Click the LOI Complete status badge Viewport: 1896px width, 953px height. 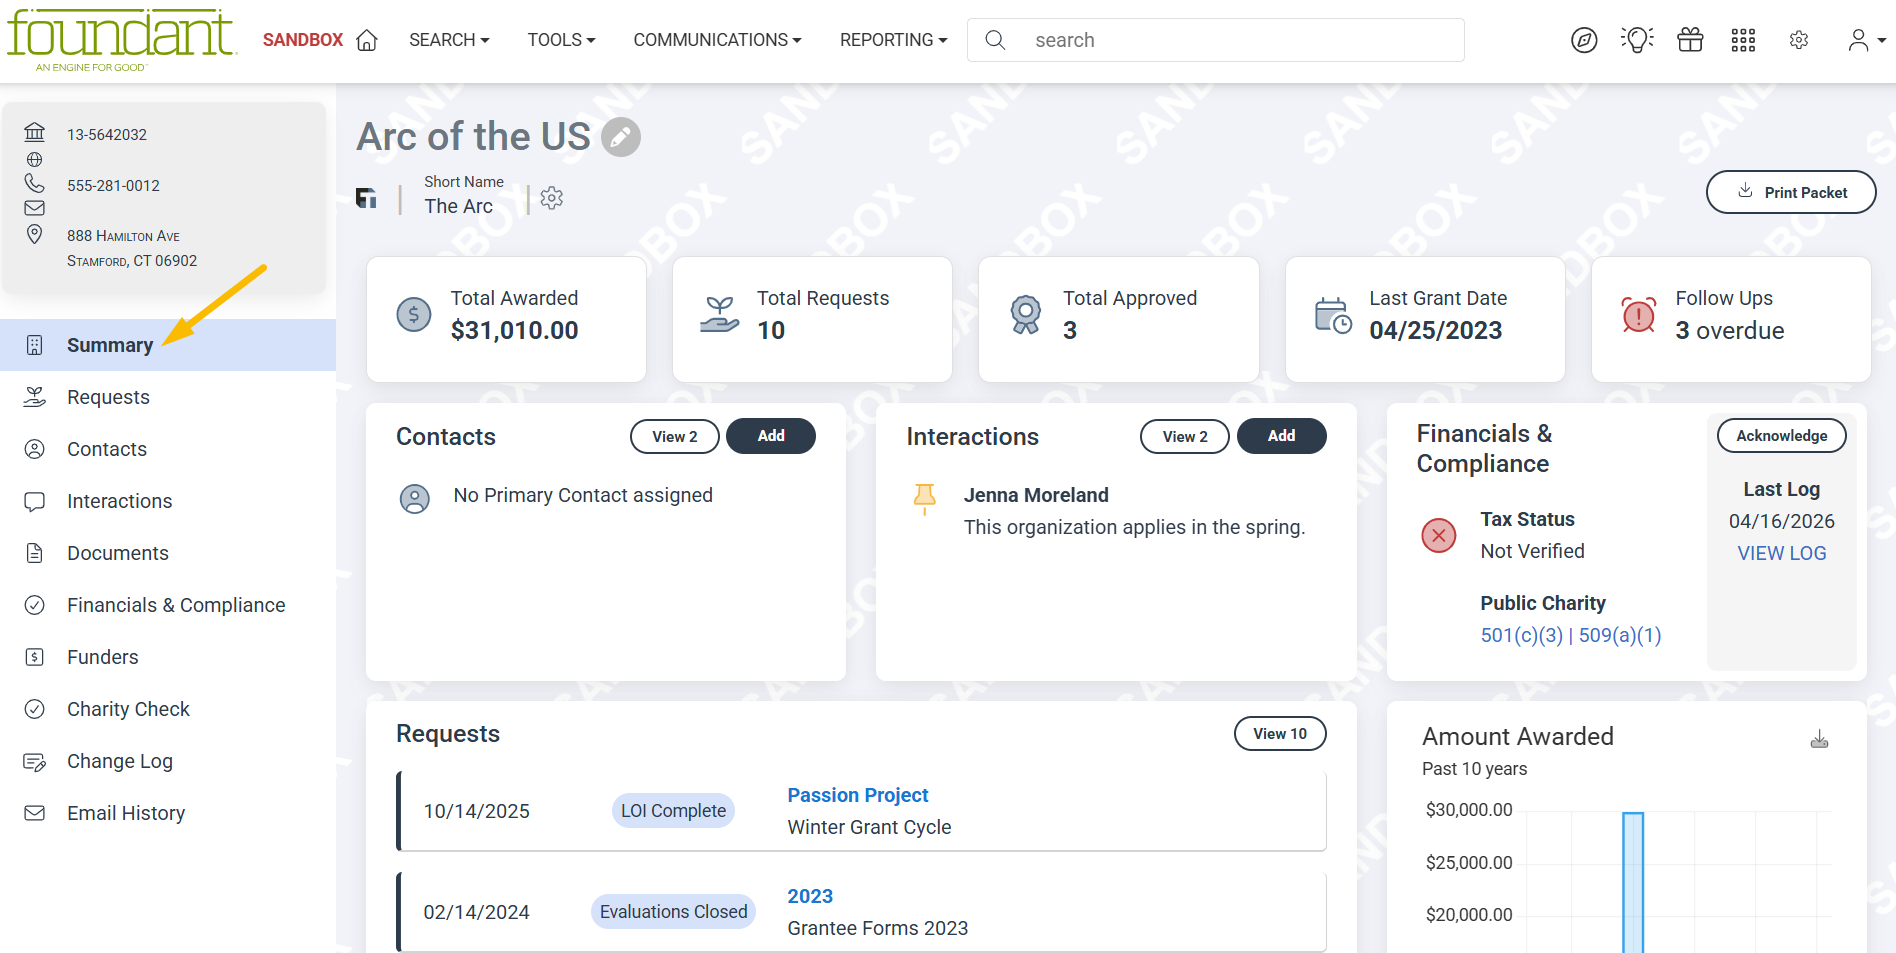(673, 811)
